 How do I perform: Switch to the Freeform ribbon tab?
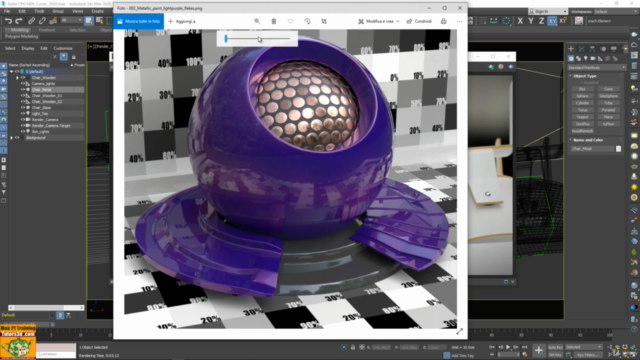(47, 30)
